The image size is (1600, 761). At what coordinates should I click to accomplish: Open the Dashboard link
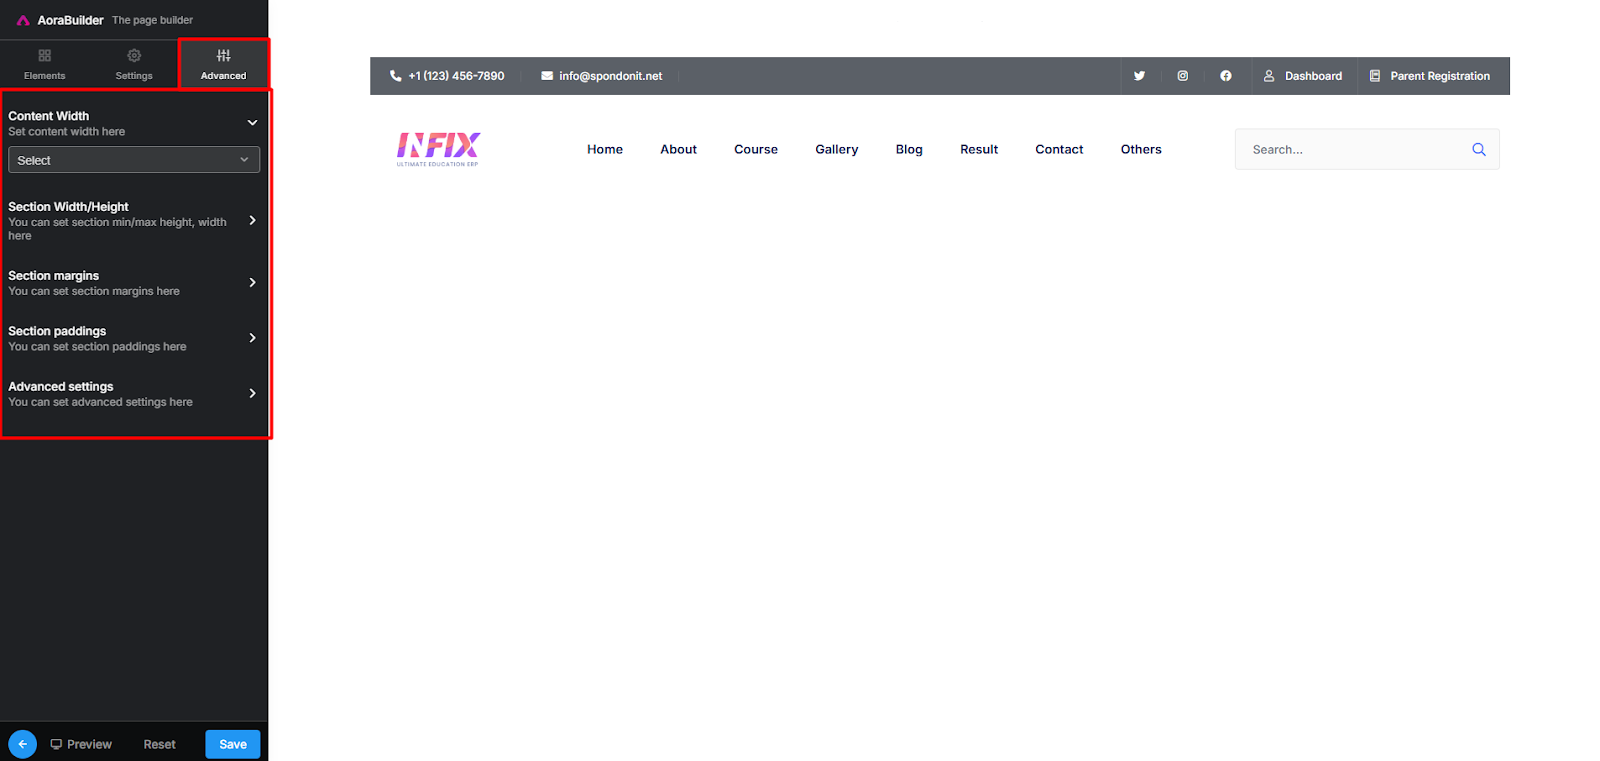click(x=1313, y=76)
